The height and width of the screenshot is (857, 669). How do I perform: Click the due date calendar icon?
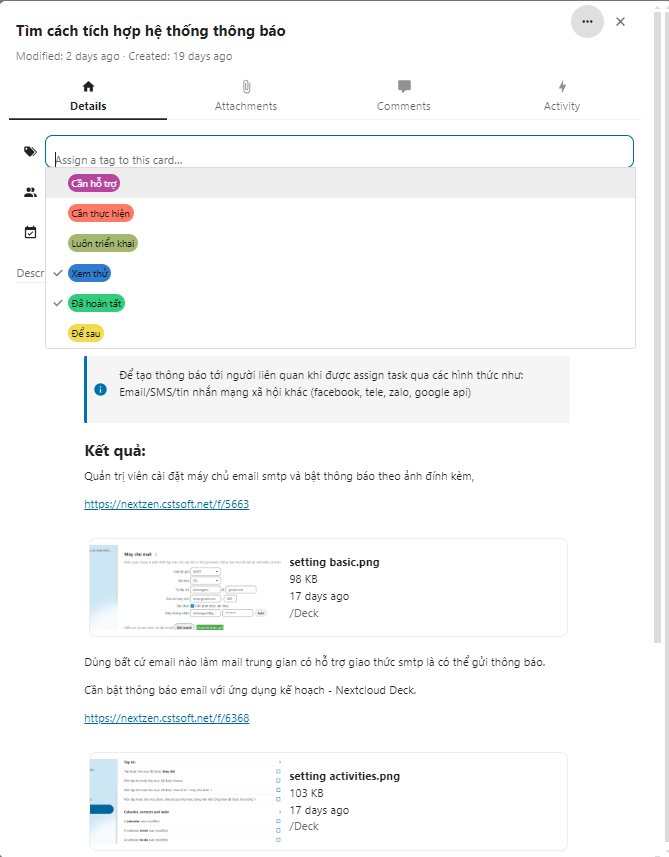31,232
